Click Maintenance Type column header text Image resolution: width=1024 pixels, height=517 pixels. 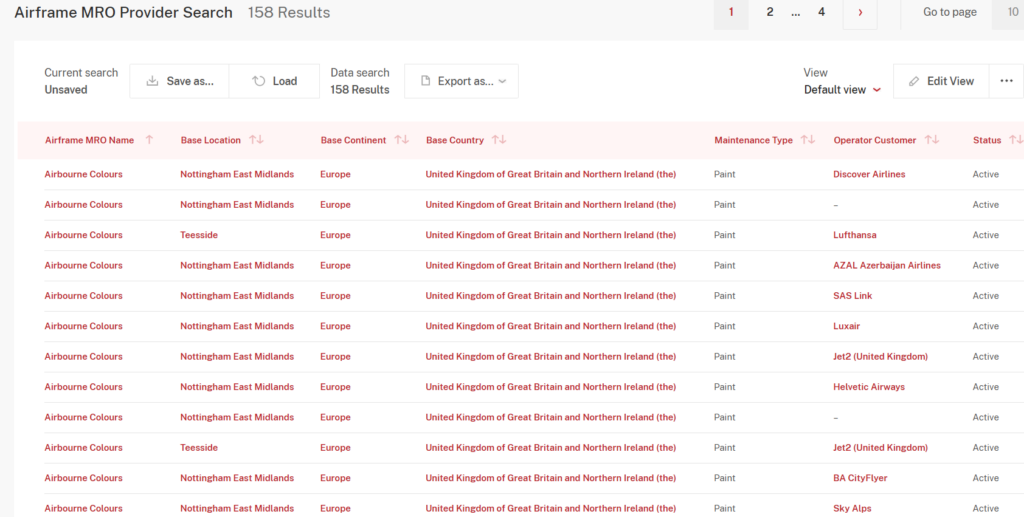753,140
